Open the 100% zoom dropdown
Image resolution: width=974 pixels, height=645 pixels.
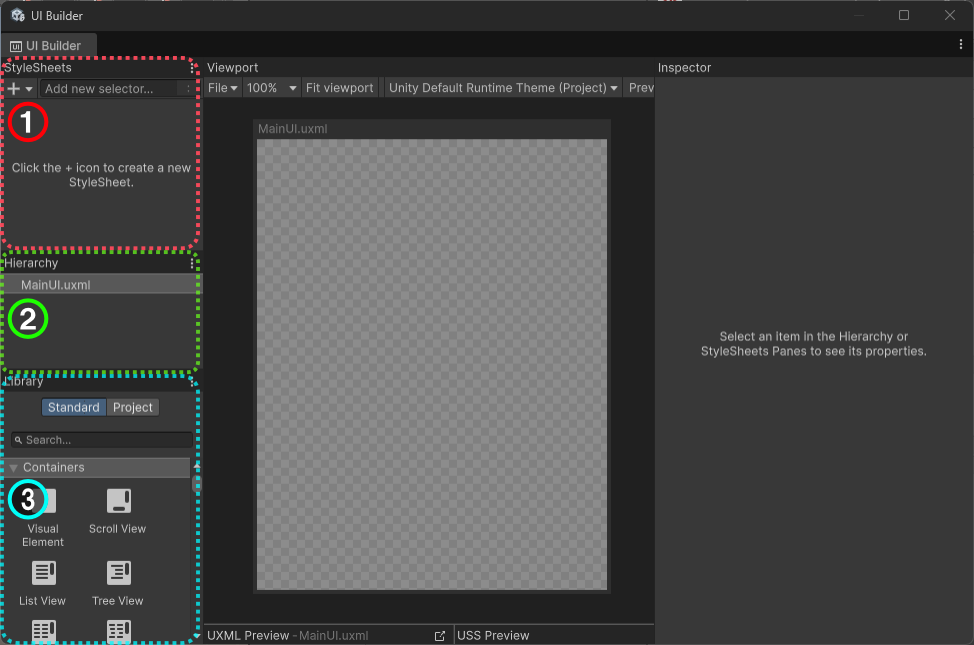click(272, 88)
